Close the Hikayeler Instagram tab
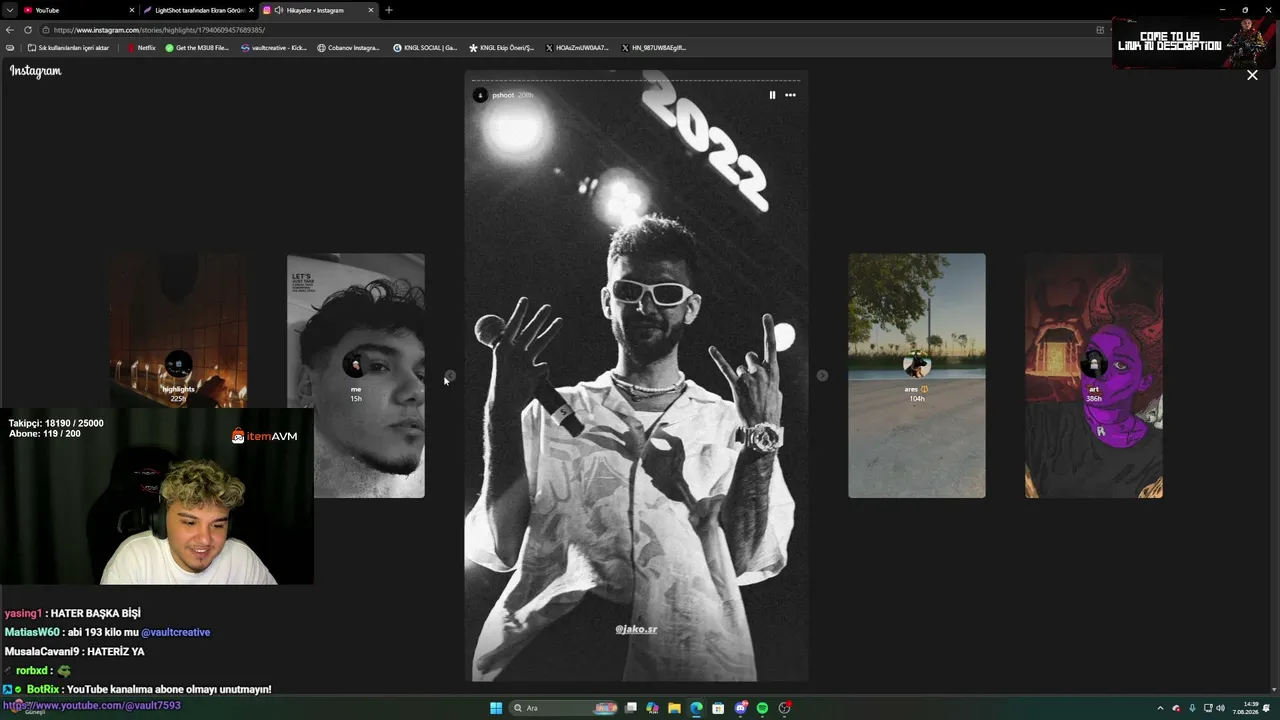Screen dimensions: 1280x720 [371, 10]
